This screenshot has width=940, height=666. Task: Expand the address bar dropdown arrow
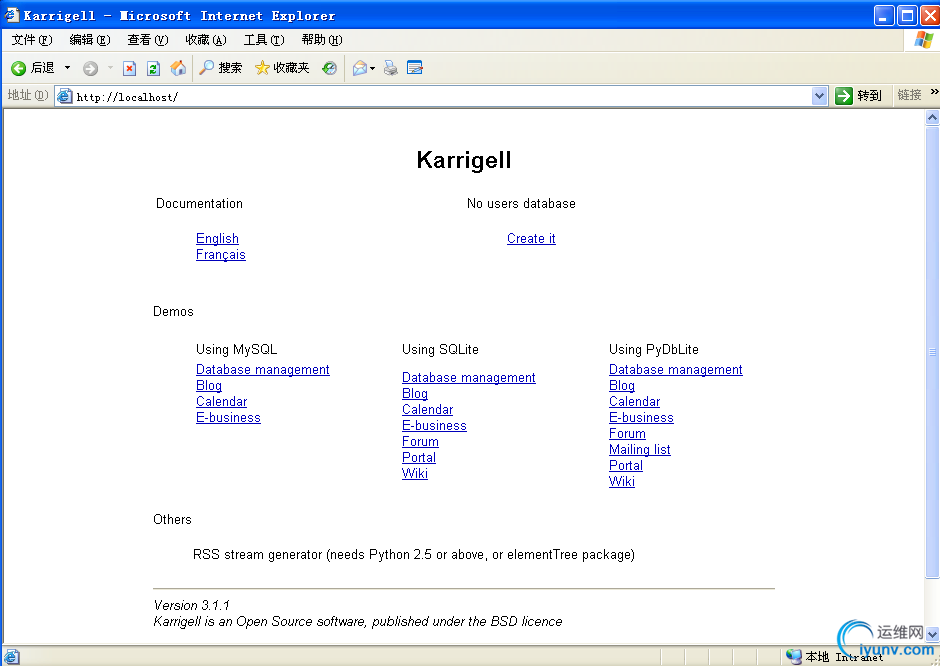point(820,96)
